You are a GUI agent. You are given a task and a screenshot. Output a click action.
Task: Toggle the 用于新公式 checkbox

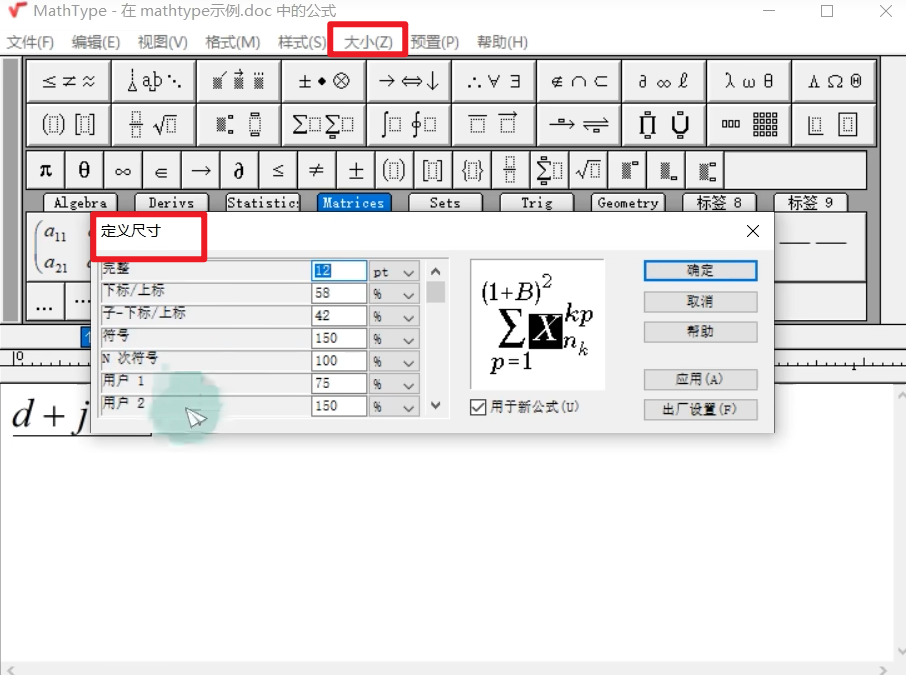[478, 407]
